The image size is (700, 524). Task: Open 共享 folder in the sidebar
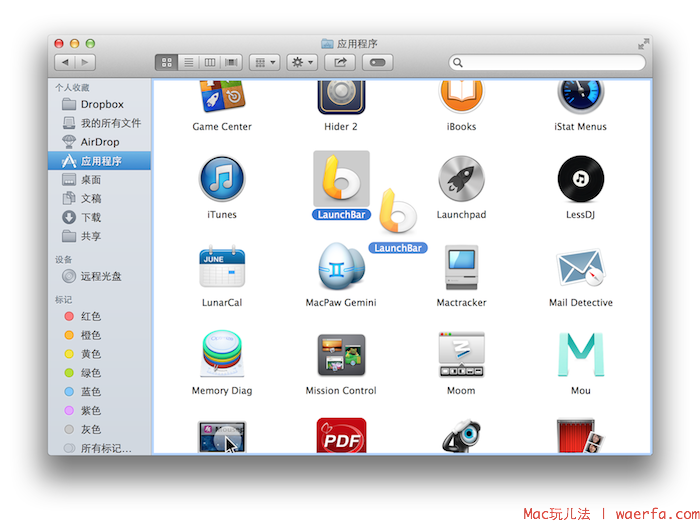point(100,236)
